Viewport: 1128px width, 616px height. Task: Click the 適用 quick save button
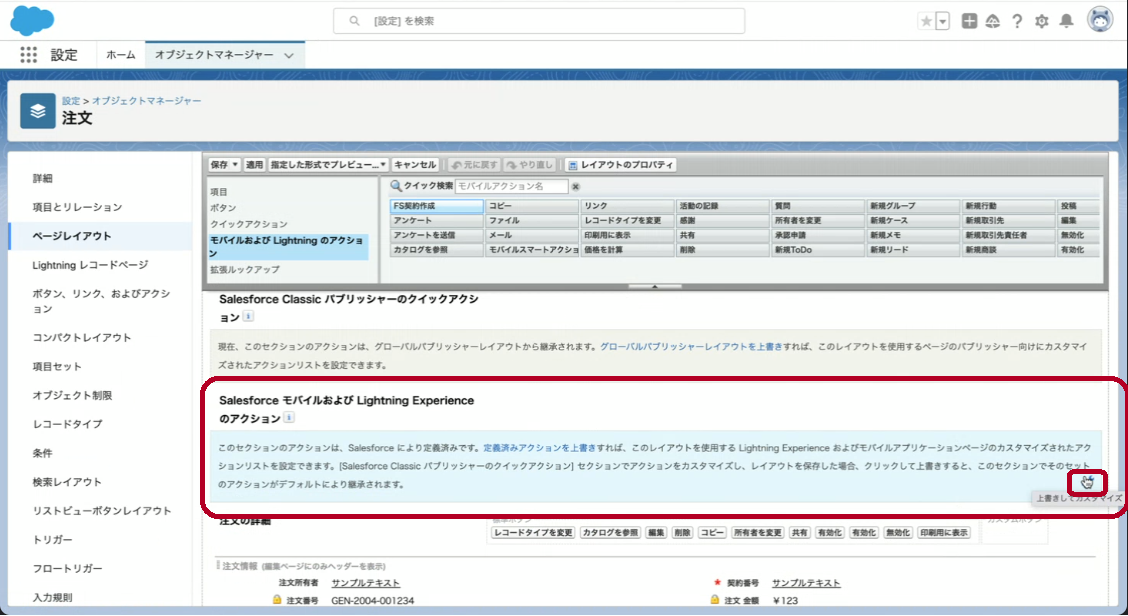point(254,165)
